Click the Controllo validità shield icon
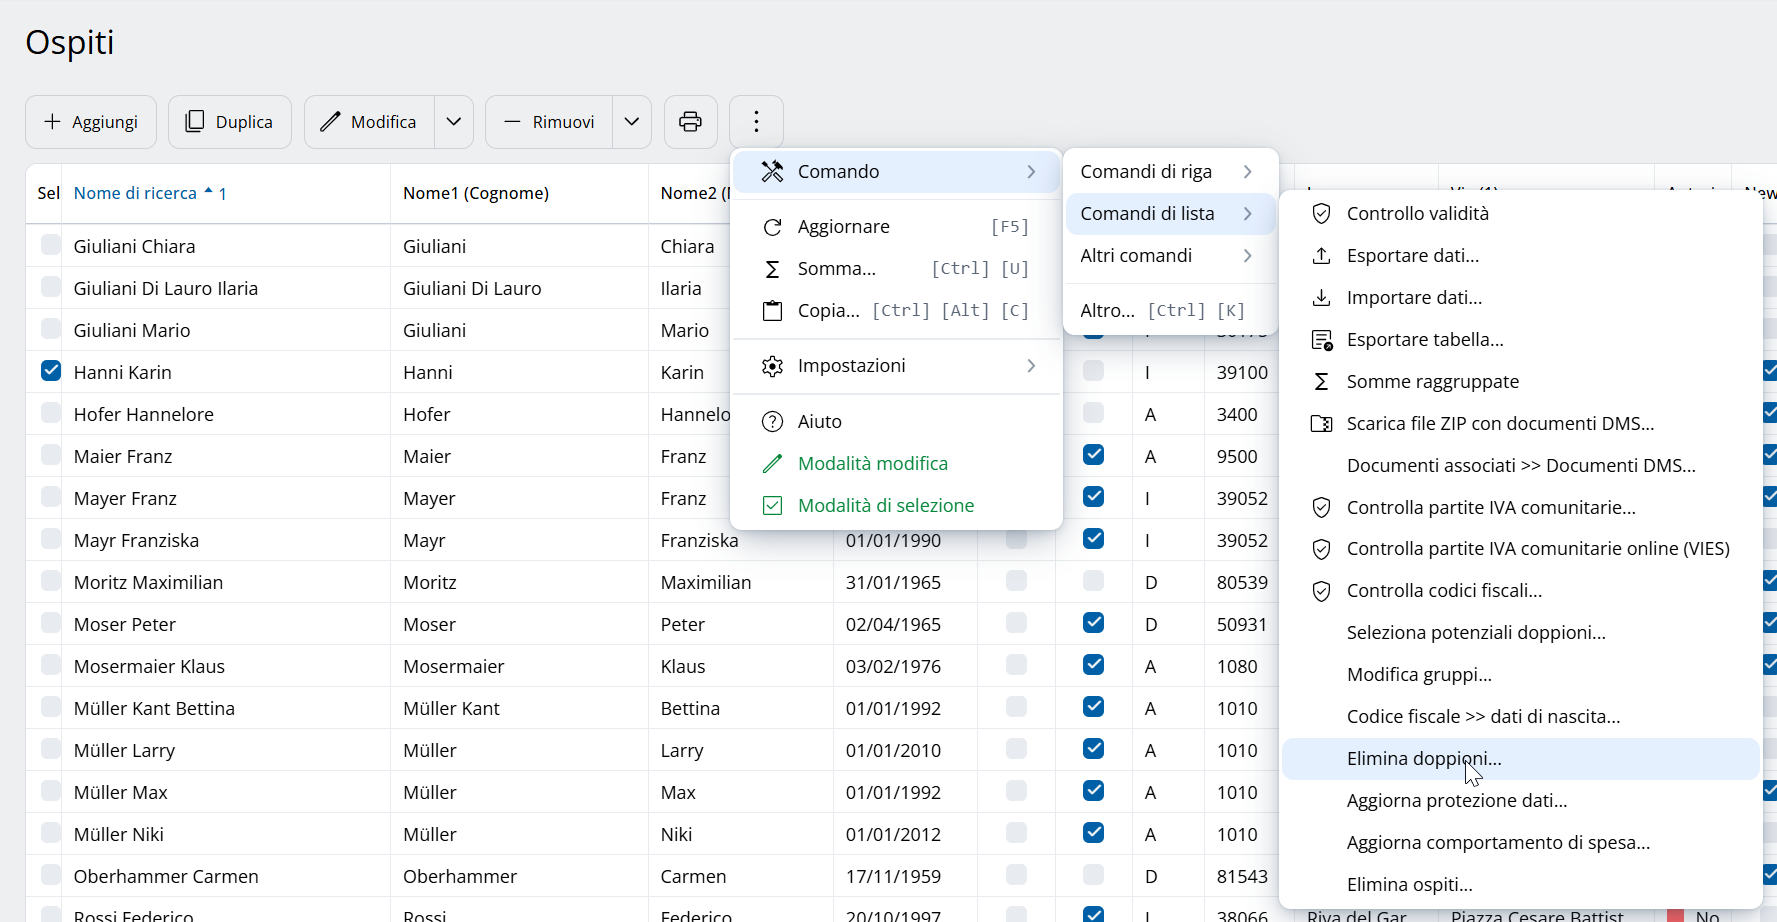The image size is (1777, 922). (x=1321, y=214)
